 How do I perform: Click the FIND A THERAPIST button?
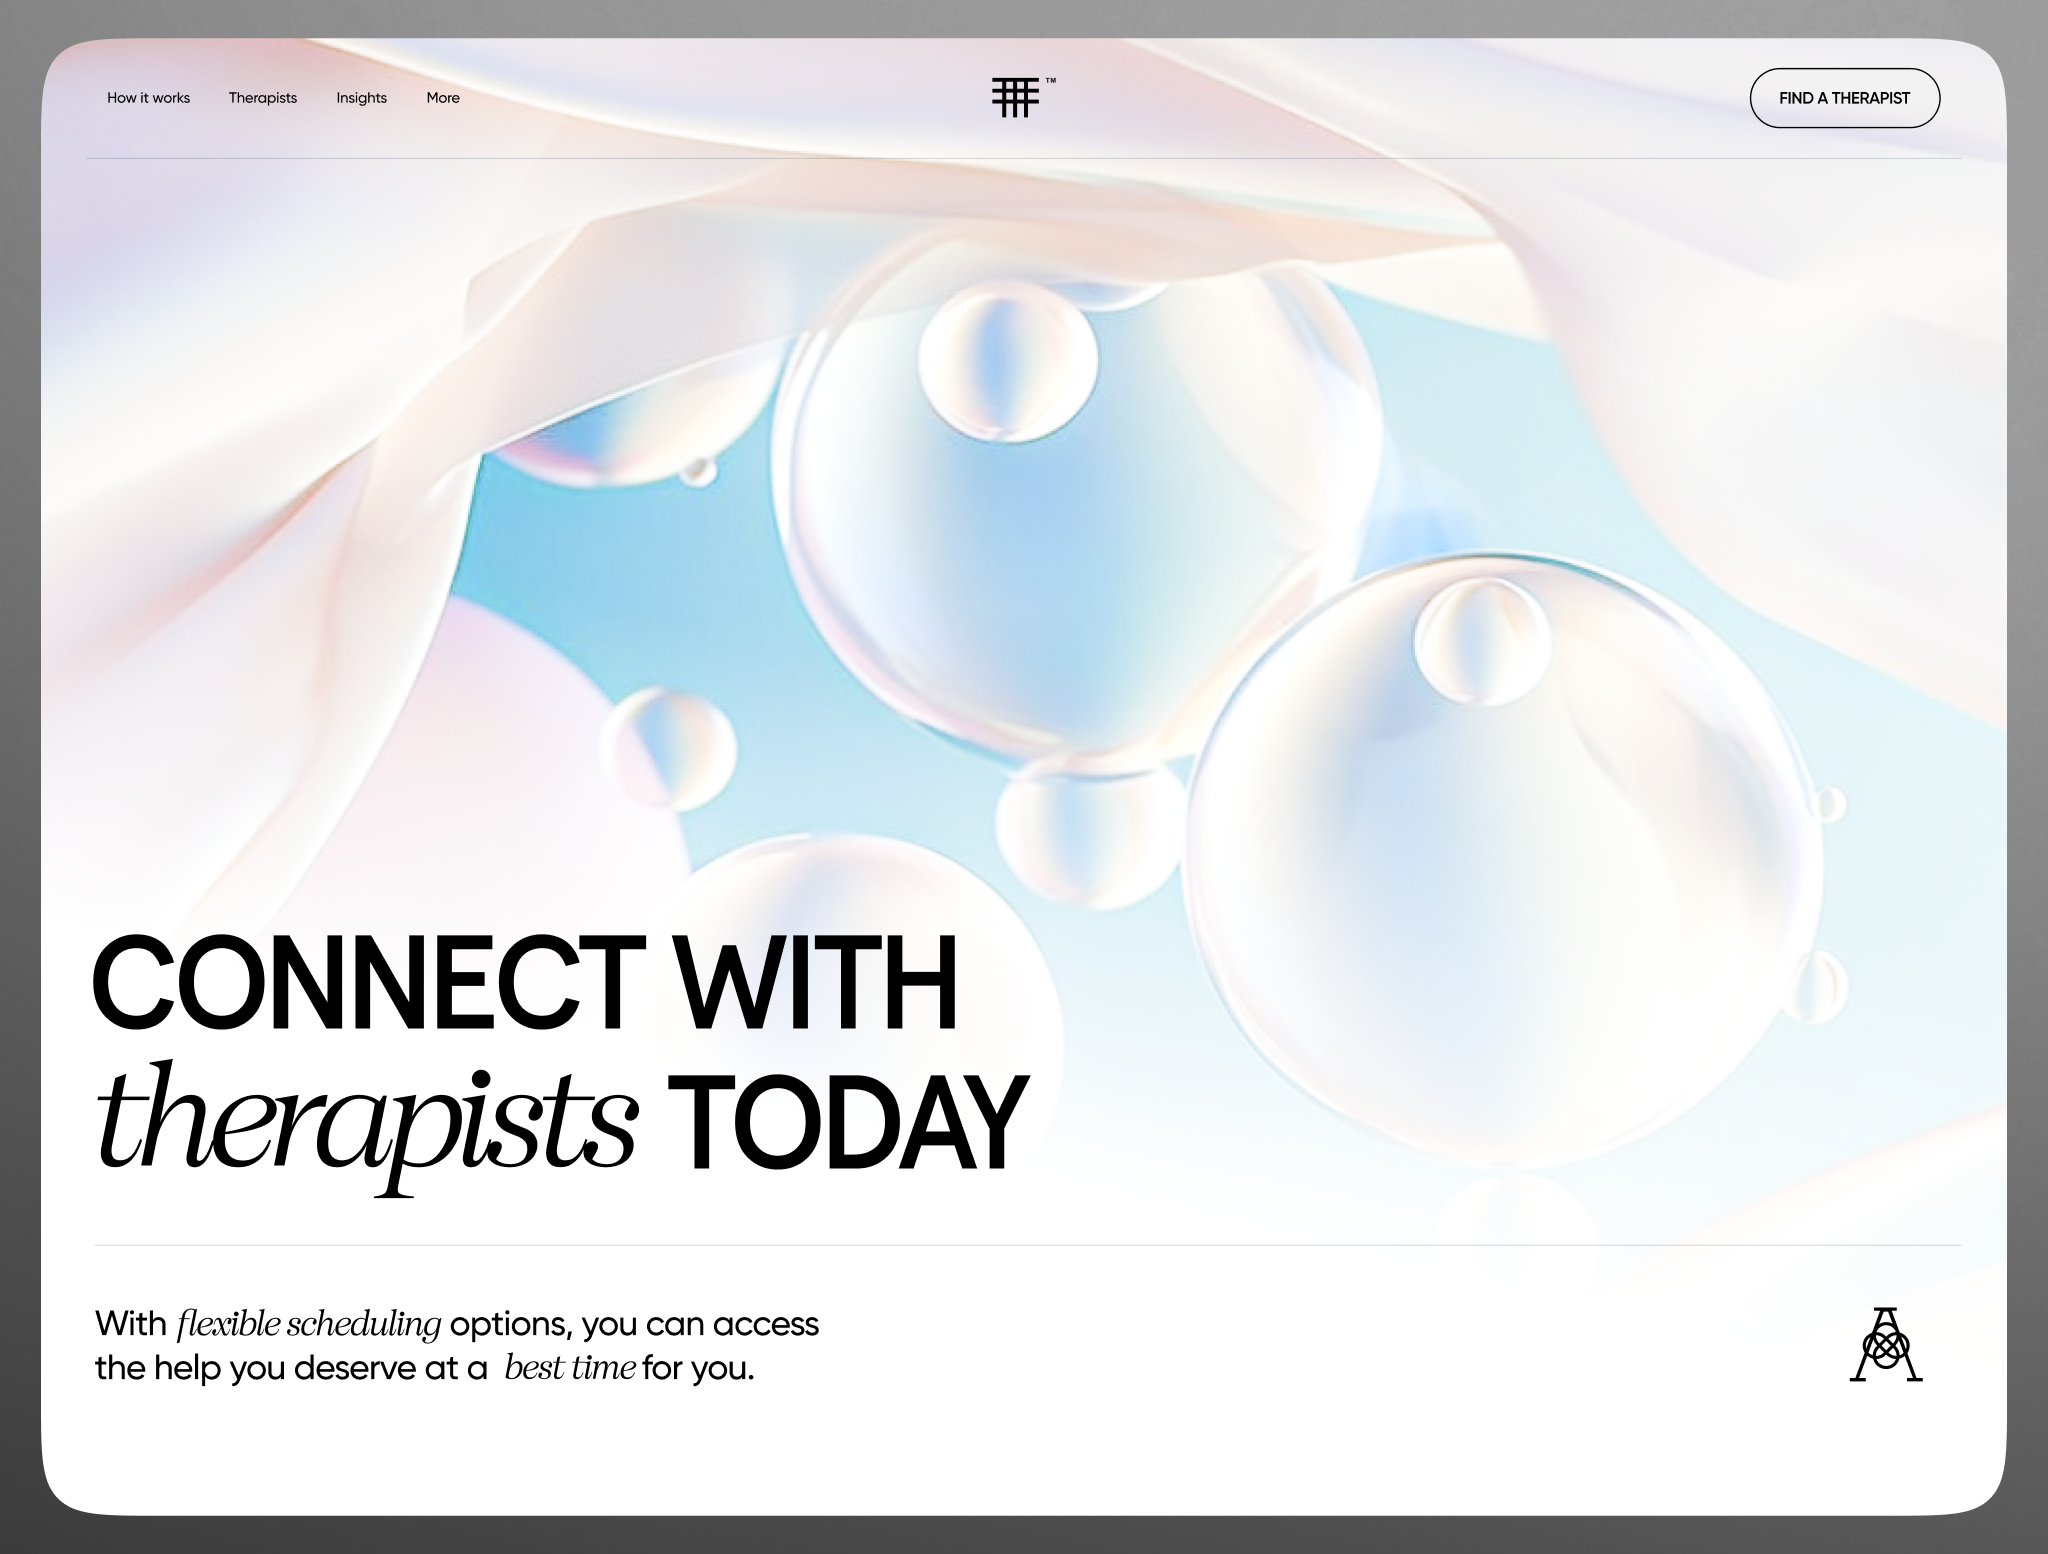1844,97
